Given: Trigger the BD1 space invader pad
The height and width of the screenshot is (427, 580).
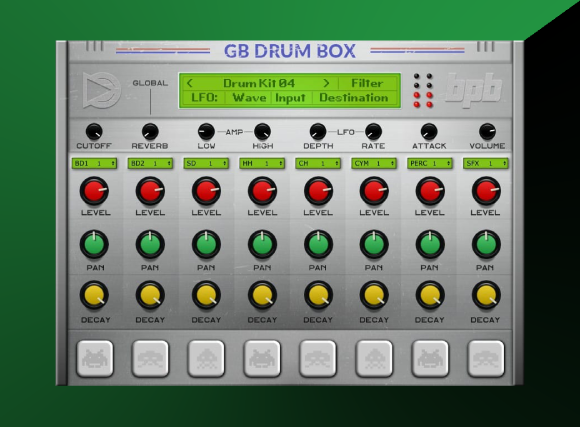Looking at the screenshot, I should (95, 359).
